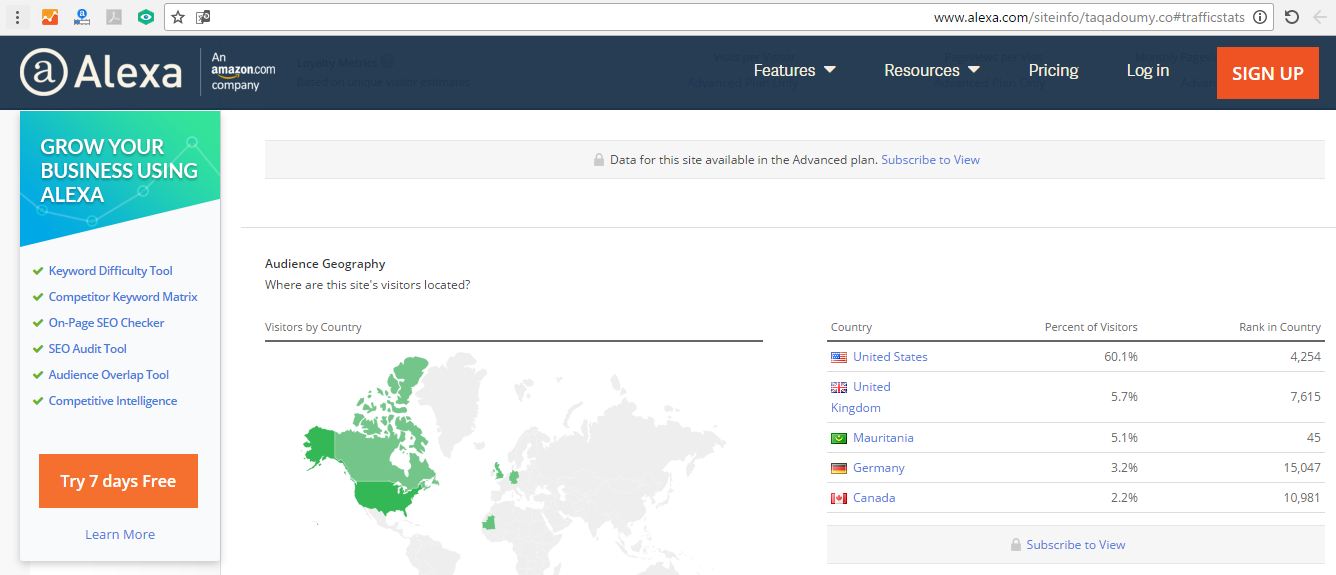The width and height of the screenshot is (1336, 575).
Task: Bookmark this page with the star icon
Action: point(178,17)
